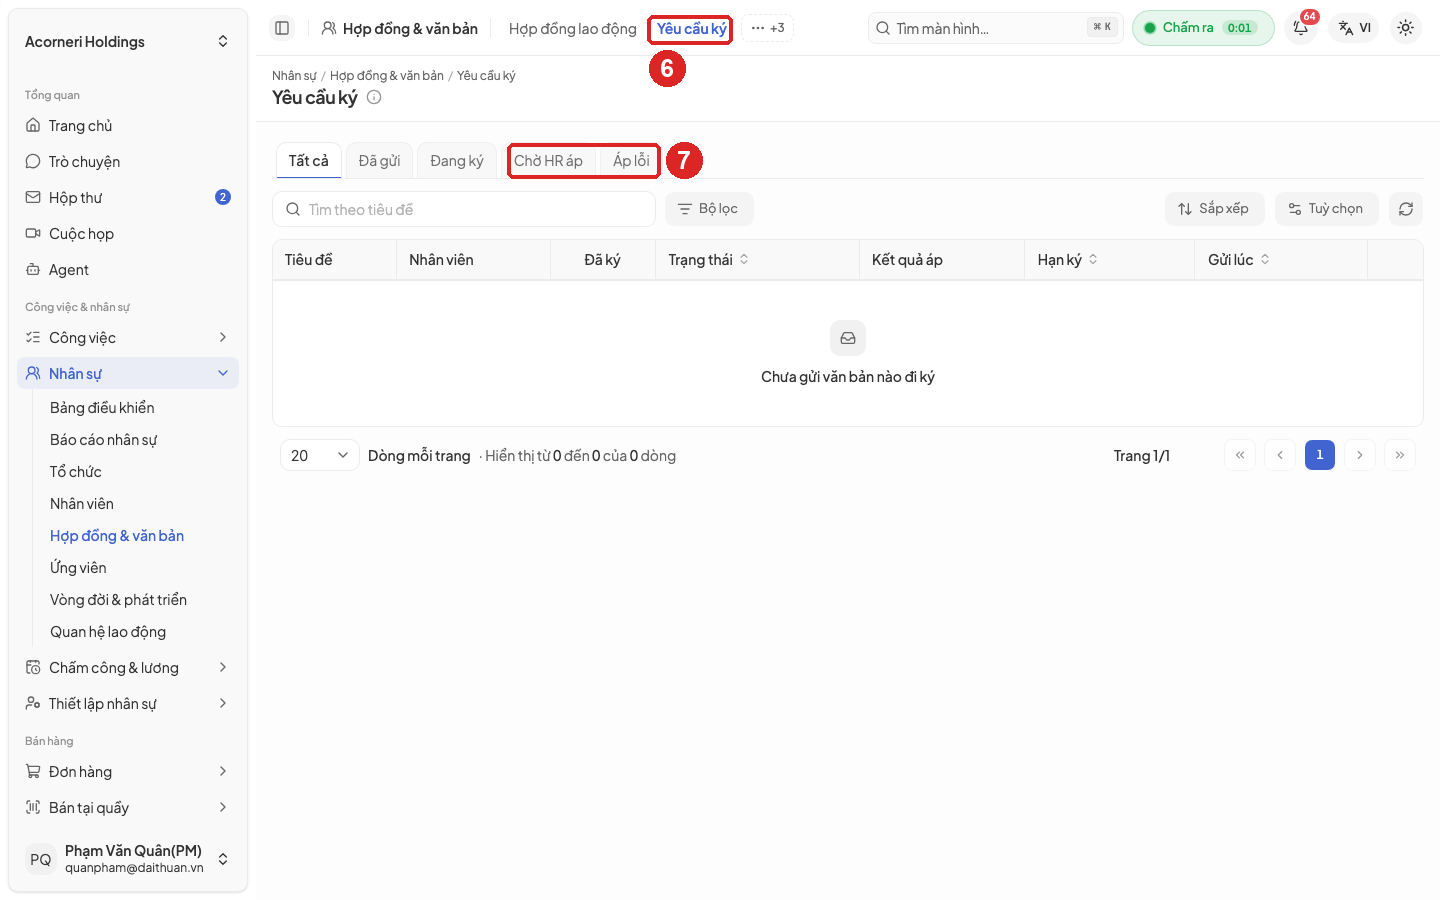Click the Bộ lọc filter button
The height and width of the screenshot is (900, 1440).
click(x=709, y=209)
